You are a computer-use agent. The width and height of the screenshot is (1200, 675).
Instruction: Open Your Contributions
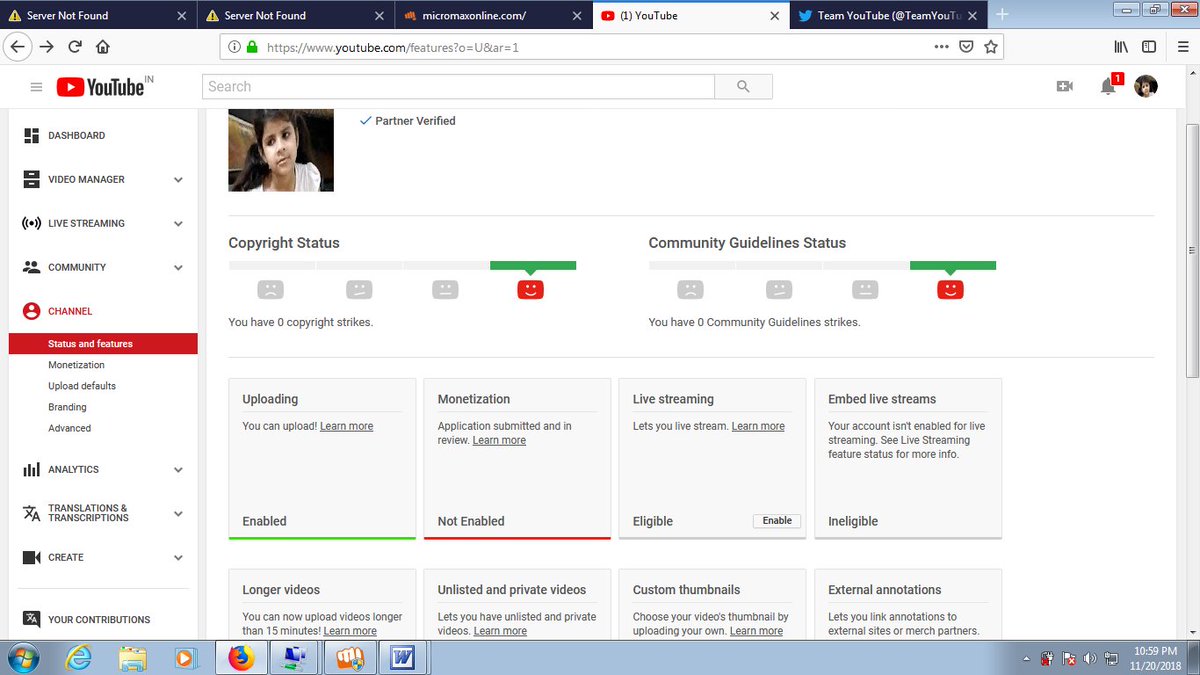[x=98, y=620]
